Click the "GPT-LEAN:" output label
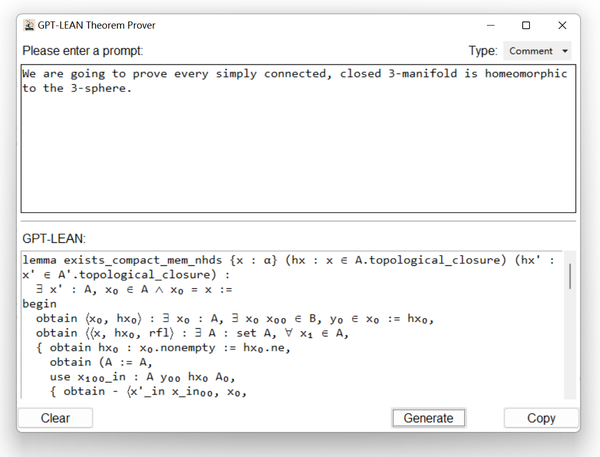 click(x=56, y=239)
